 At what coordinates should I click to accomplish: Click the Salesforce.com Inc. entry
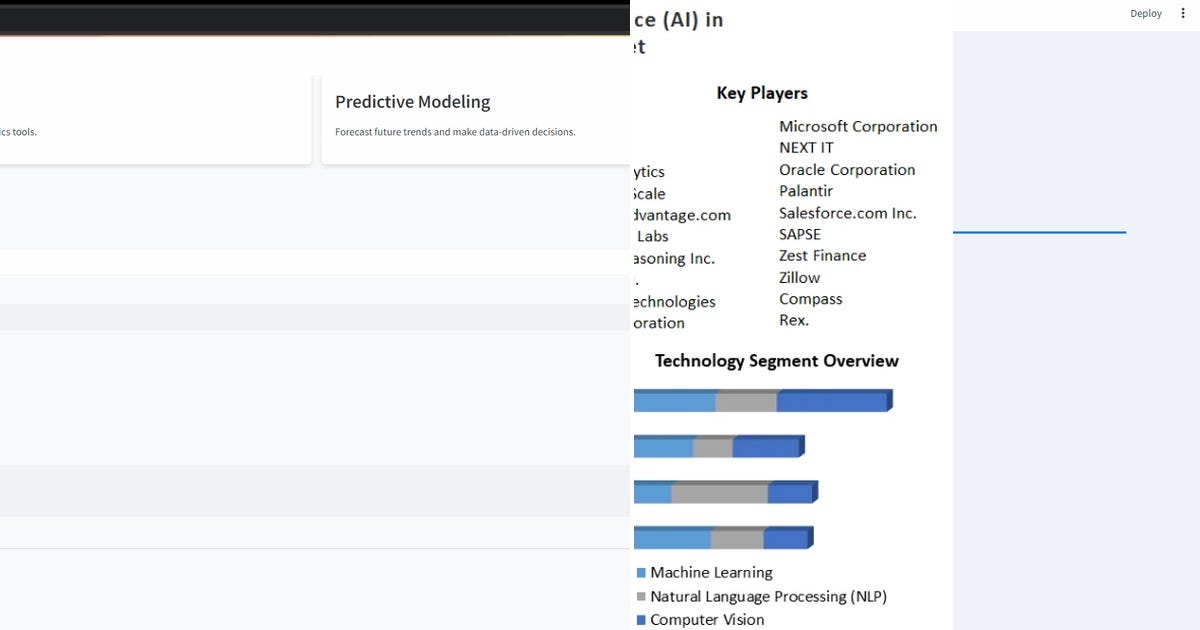(x=847, y=213)
